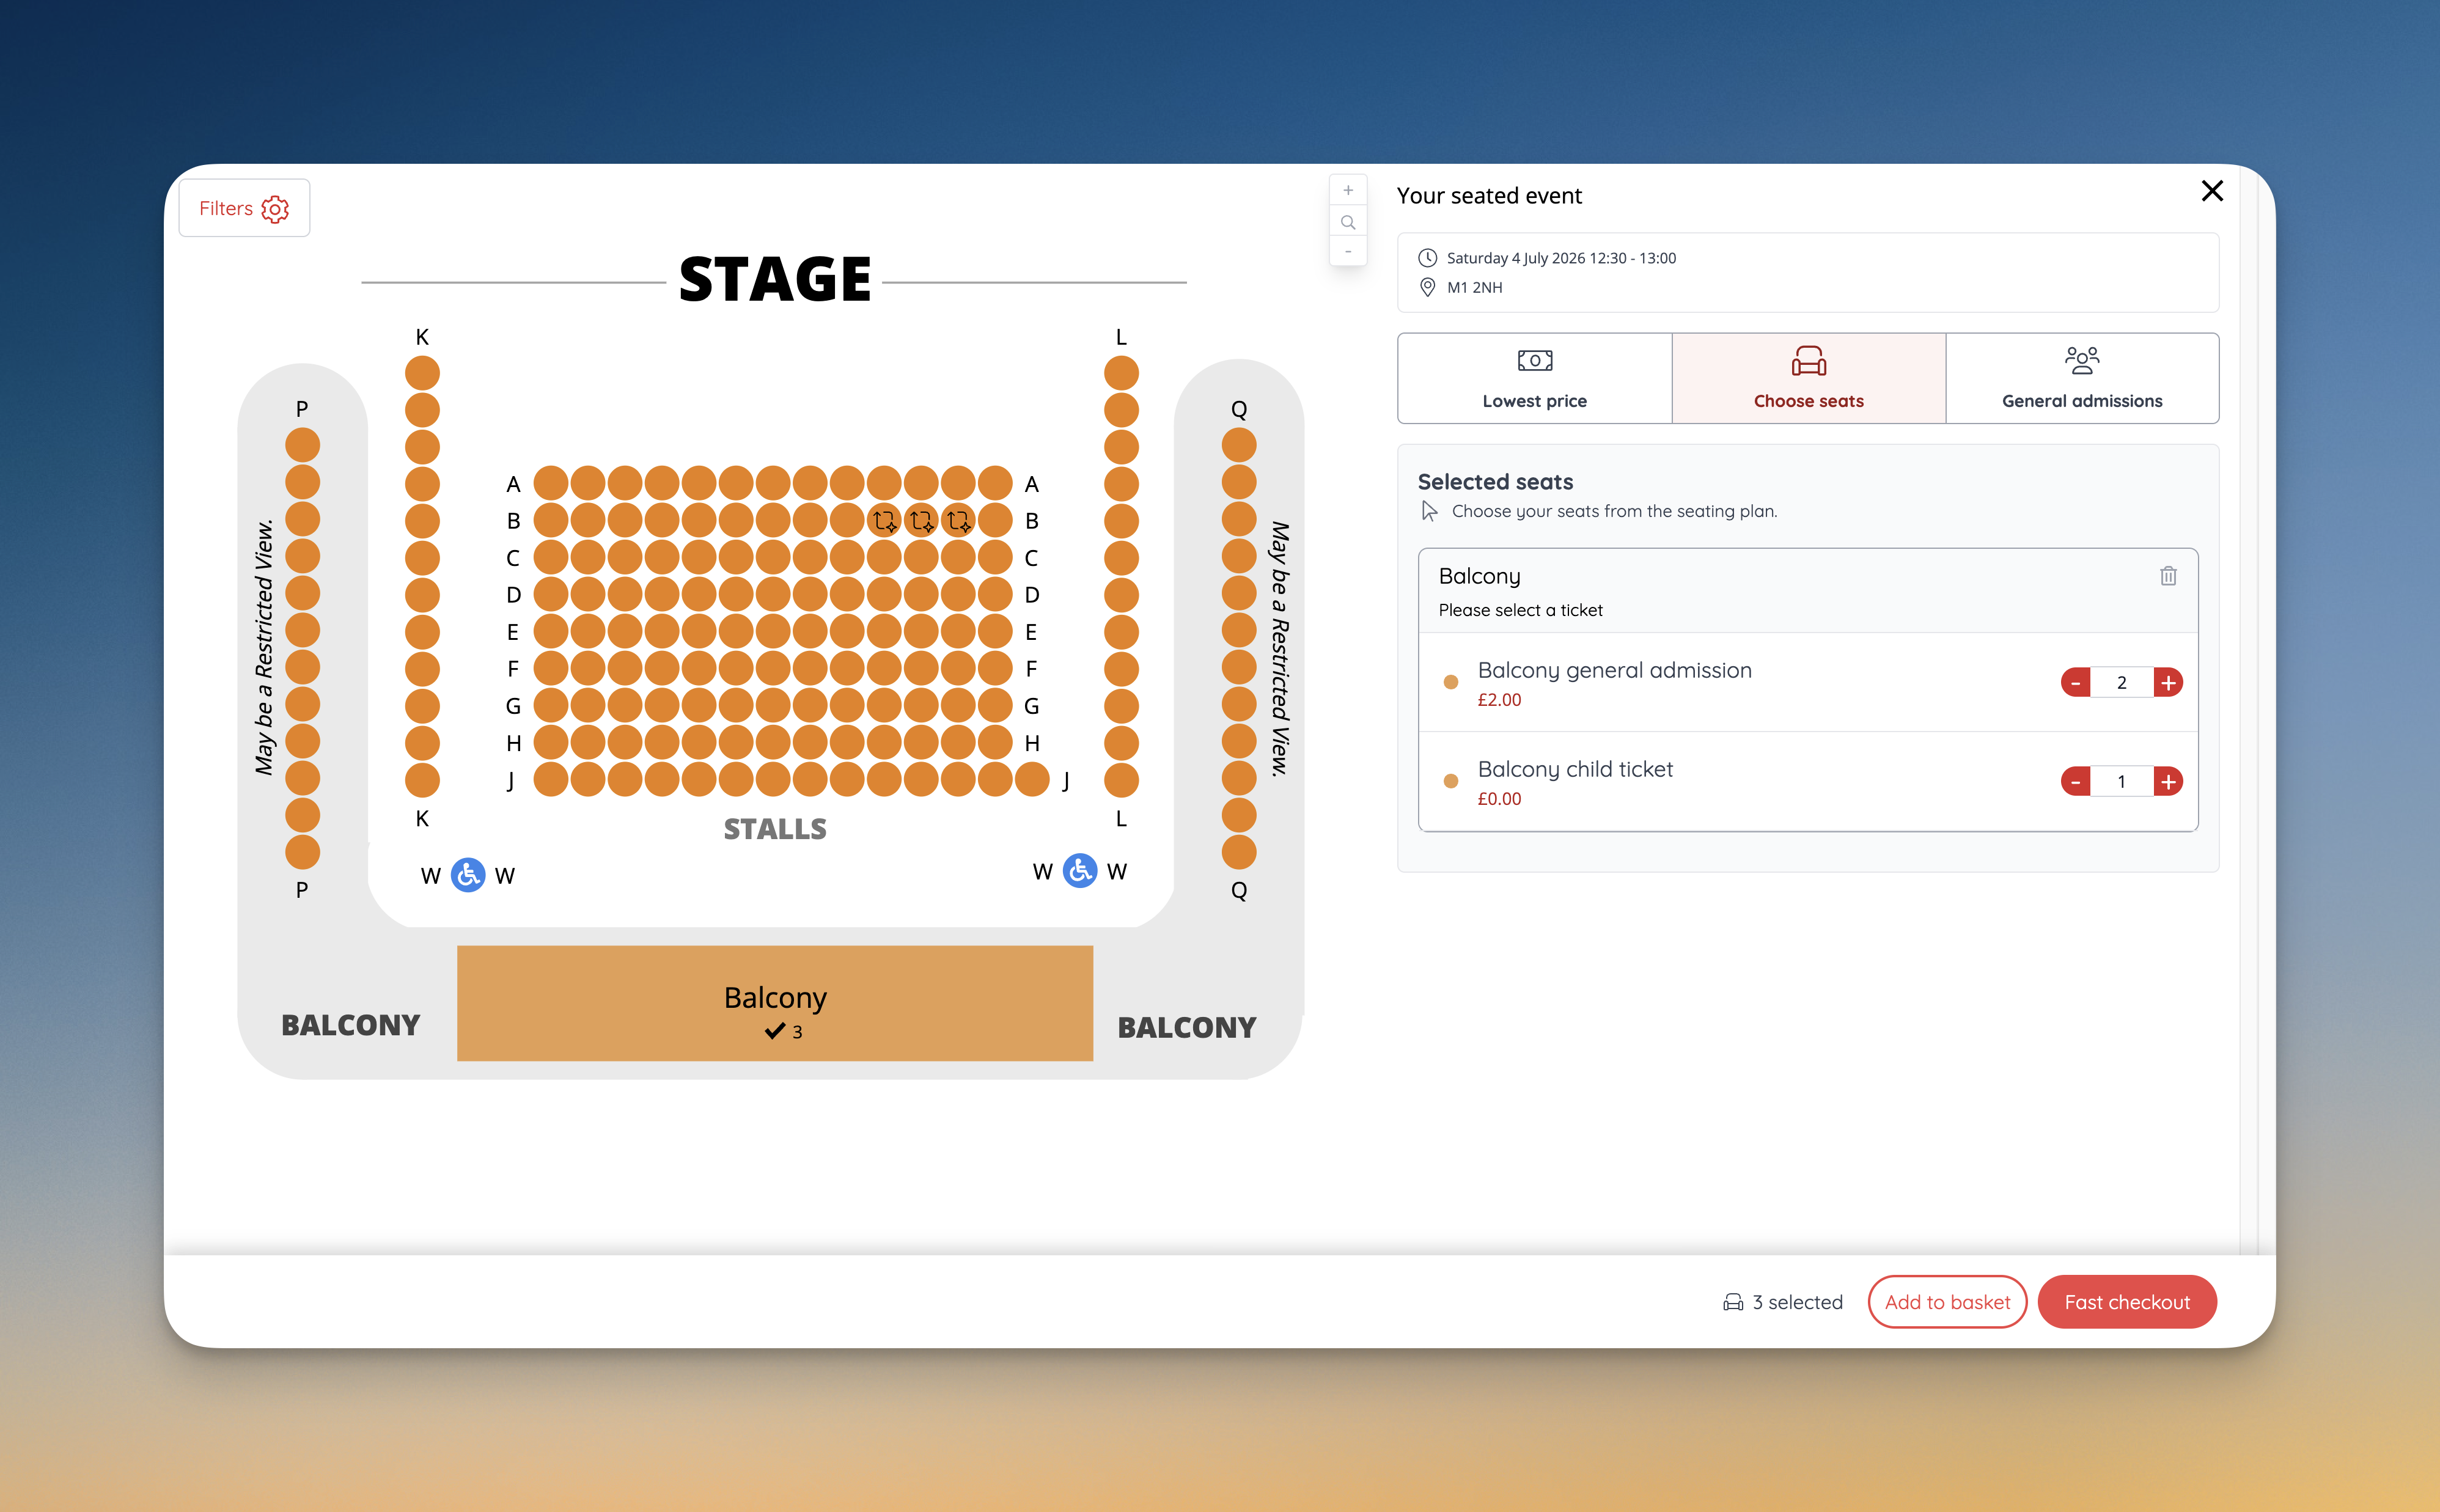Select first seat in stalls row A
Viewport: 2440px width, 1512px height.
point(551,483)
